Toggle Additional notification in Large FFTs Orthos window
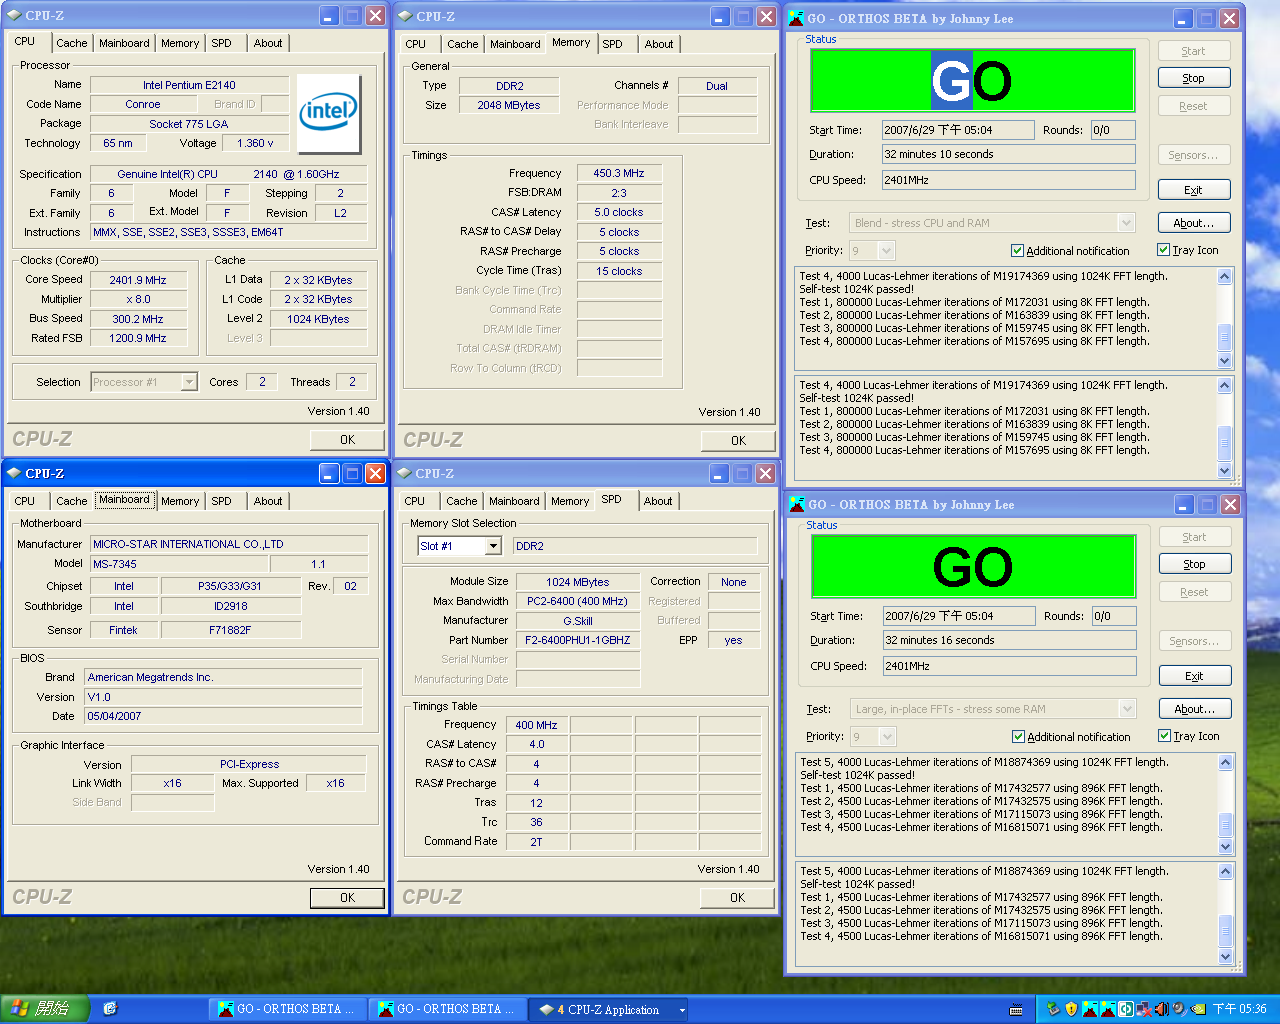 (1018, 737)
